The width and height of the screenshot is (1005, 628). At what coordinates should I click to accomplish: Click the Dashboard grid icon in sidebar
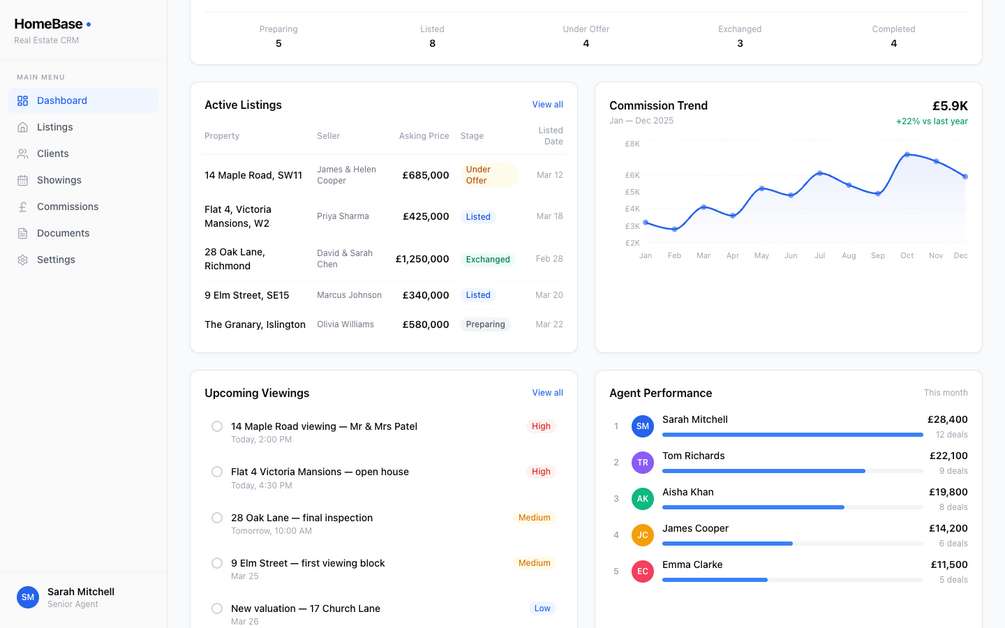22,101
